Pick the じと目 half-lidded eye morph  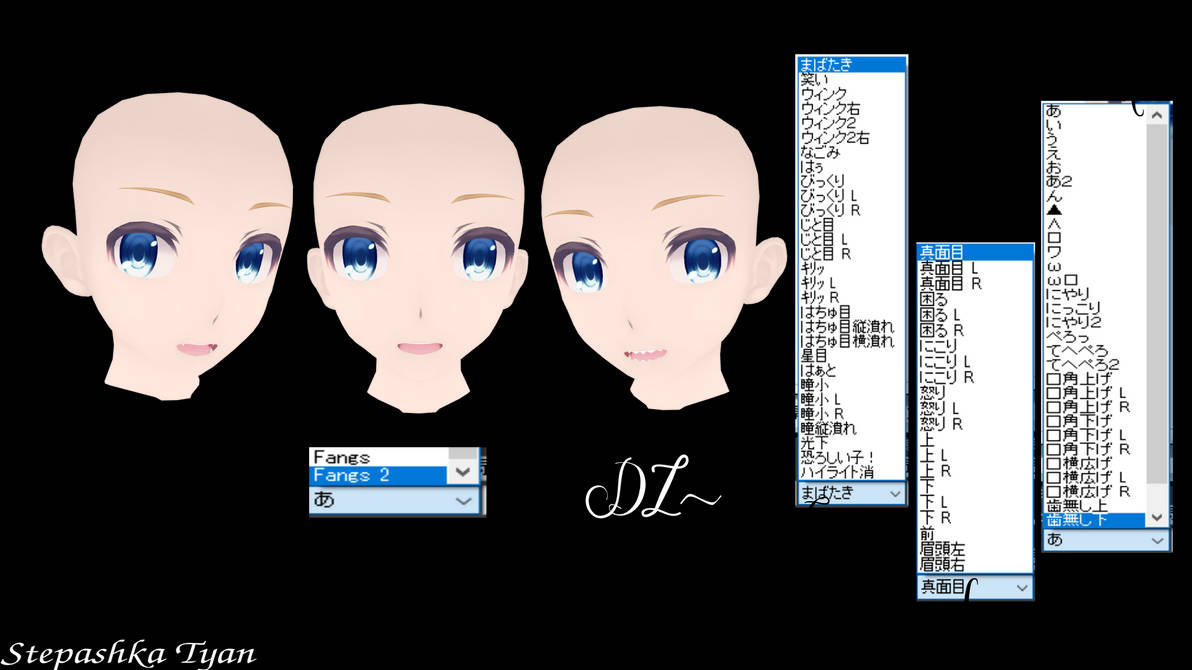[818, 224]
